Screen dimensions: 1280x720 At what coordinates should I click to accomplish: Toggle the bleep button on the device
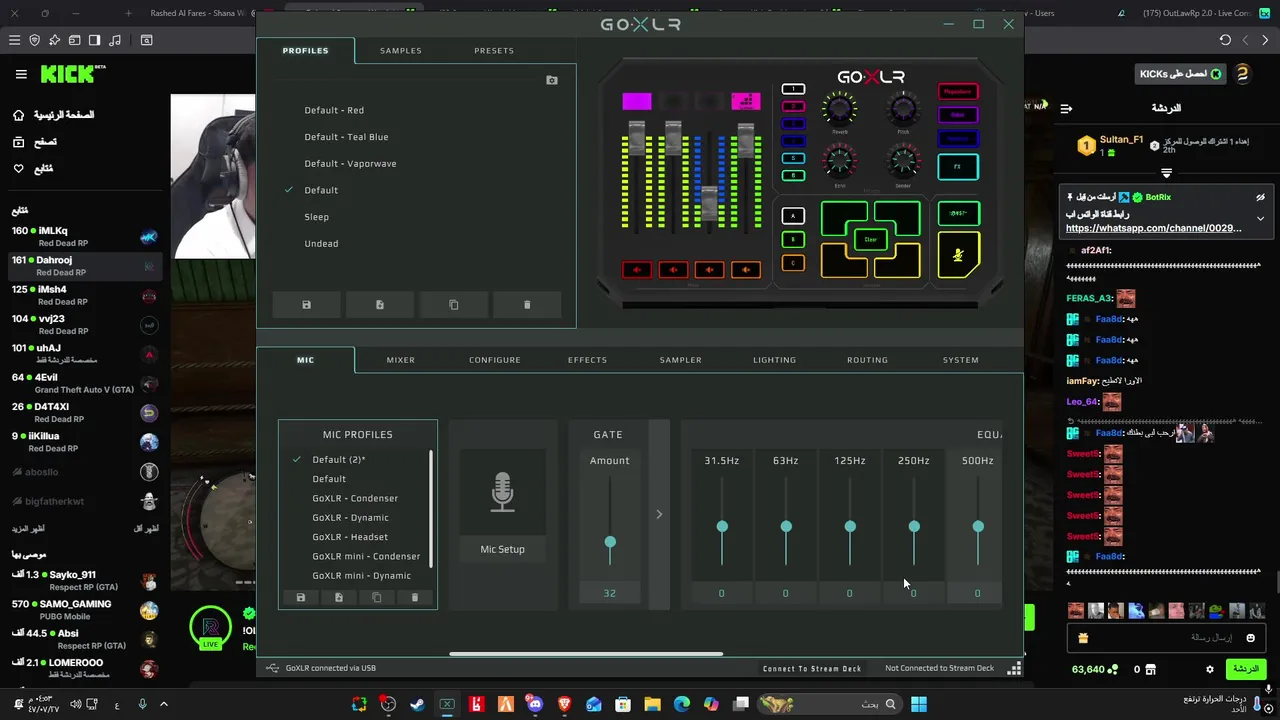click(958, 213)
